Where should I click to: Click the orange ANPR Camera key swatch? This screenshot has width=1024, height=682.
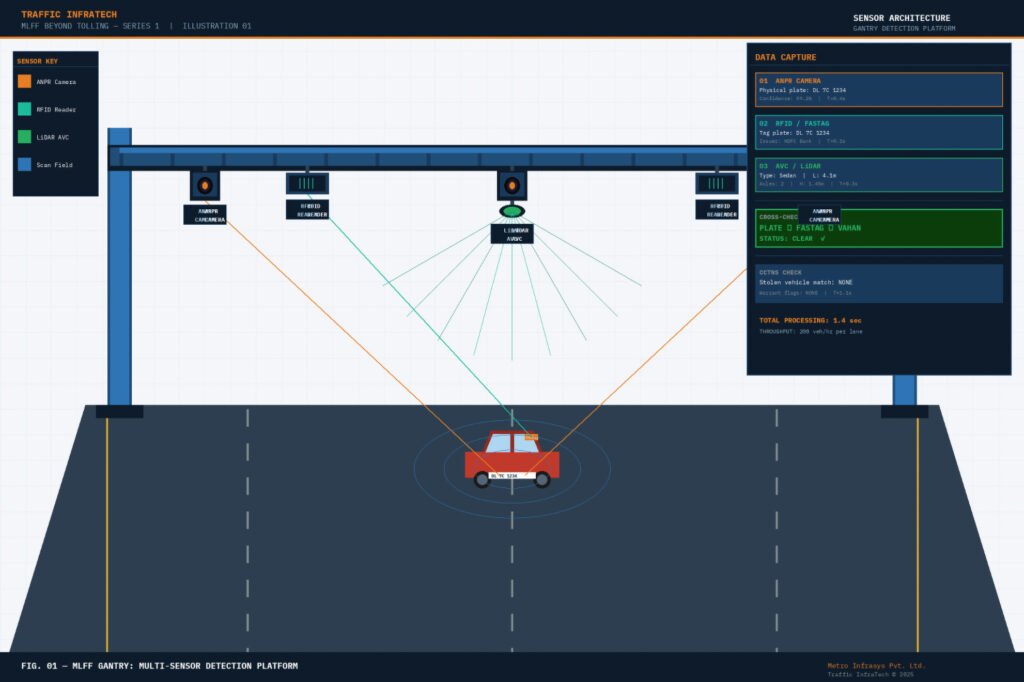(25, 81)
